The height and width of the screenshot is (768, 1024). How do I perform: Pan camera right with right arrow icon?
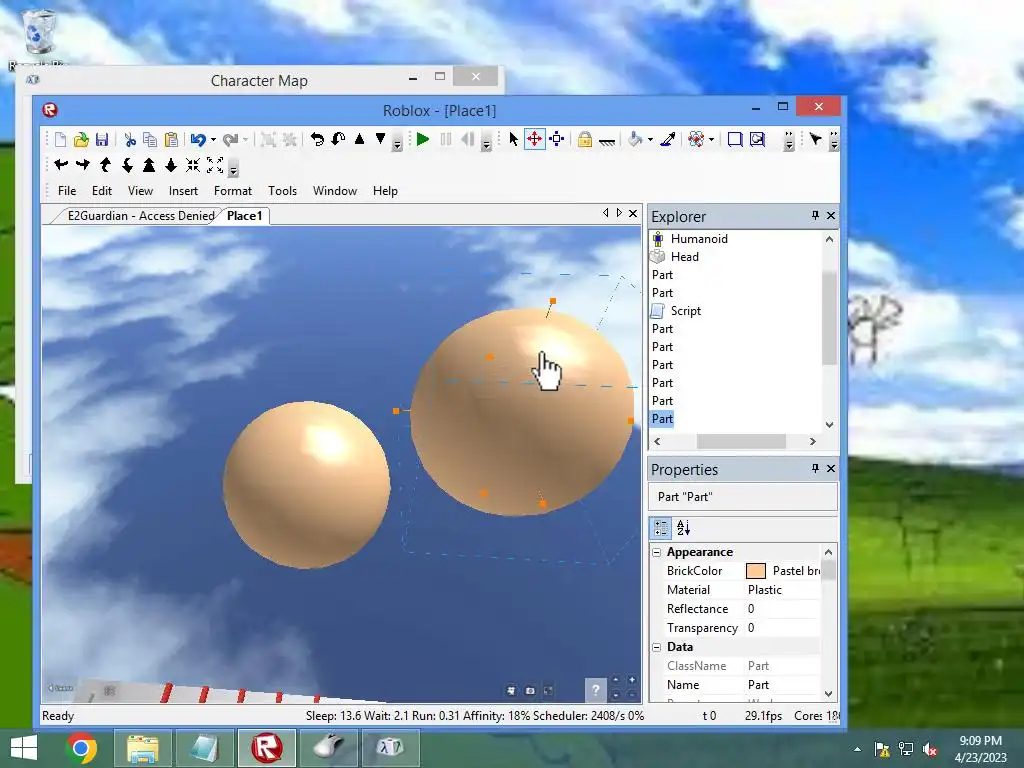tap(83, 165)
